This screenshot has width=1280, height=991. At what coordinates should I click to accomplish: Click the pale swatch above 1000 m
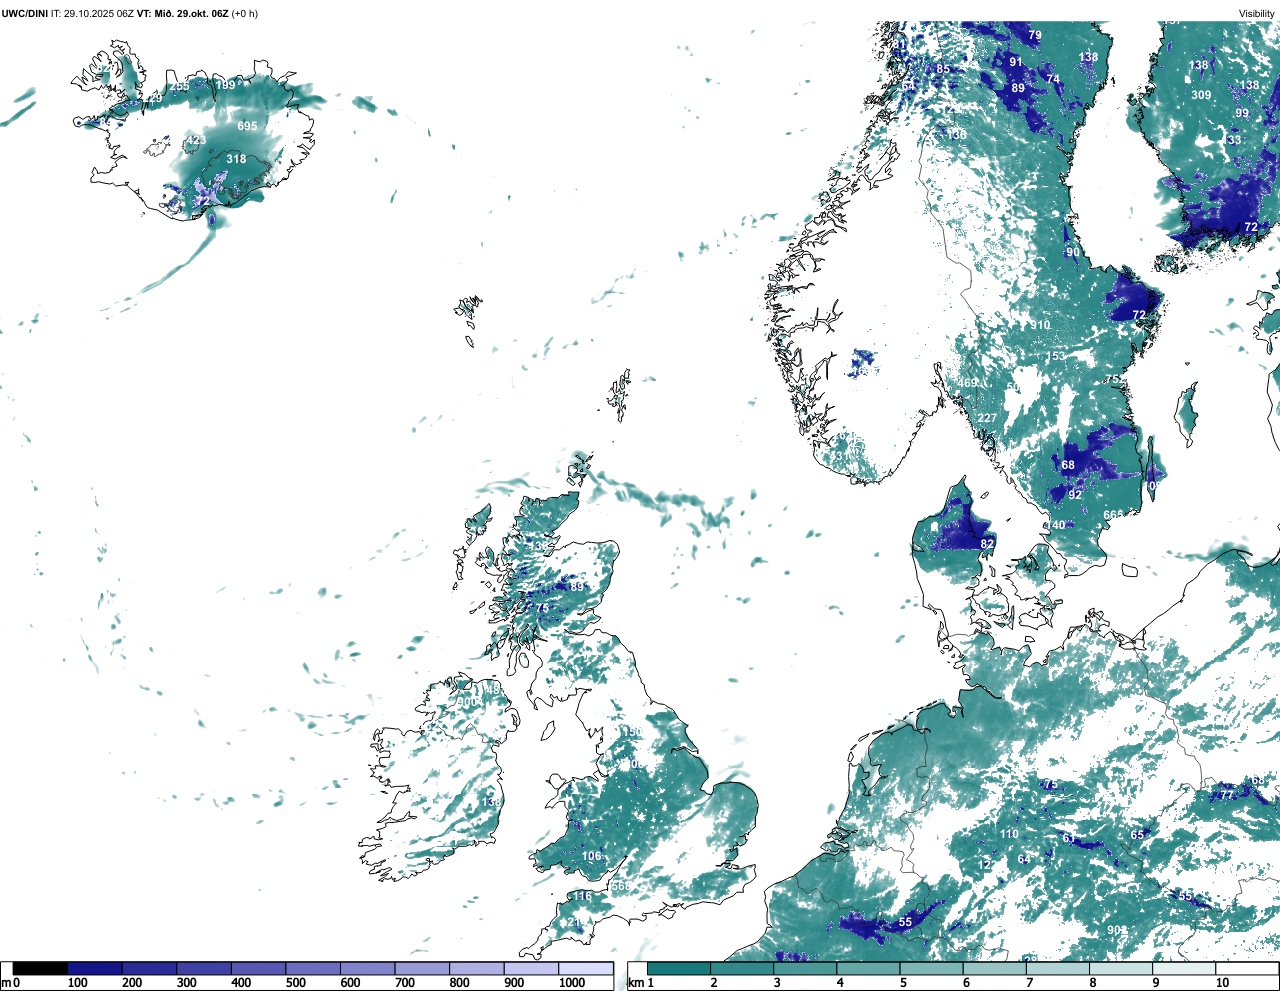point(586,968)
